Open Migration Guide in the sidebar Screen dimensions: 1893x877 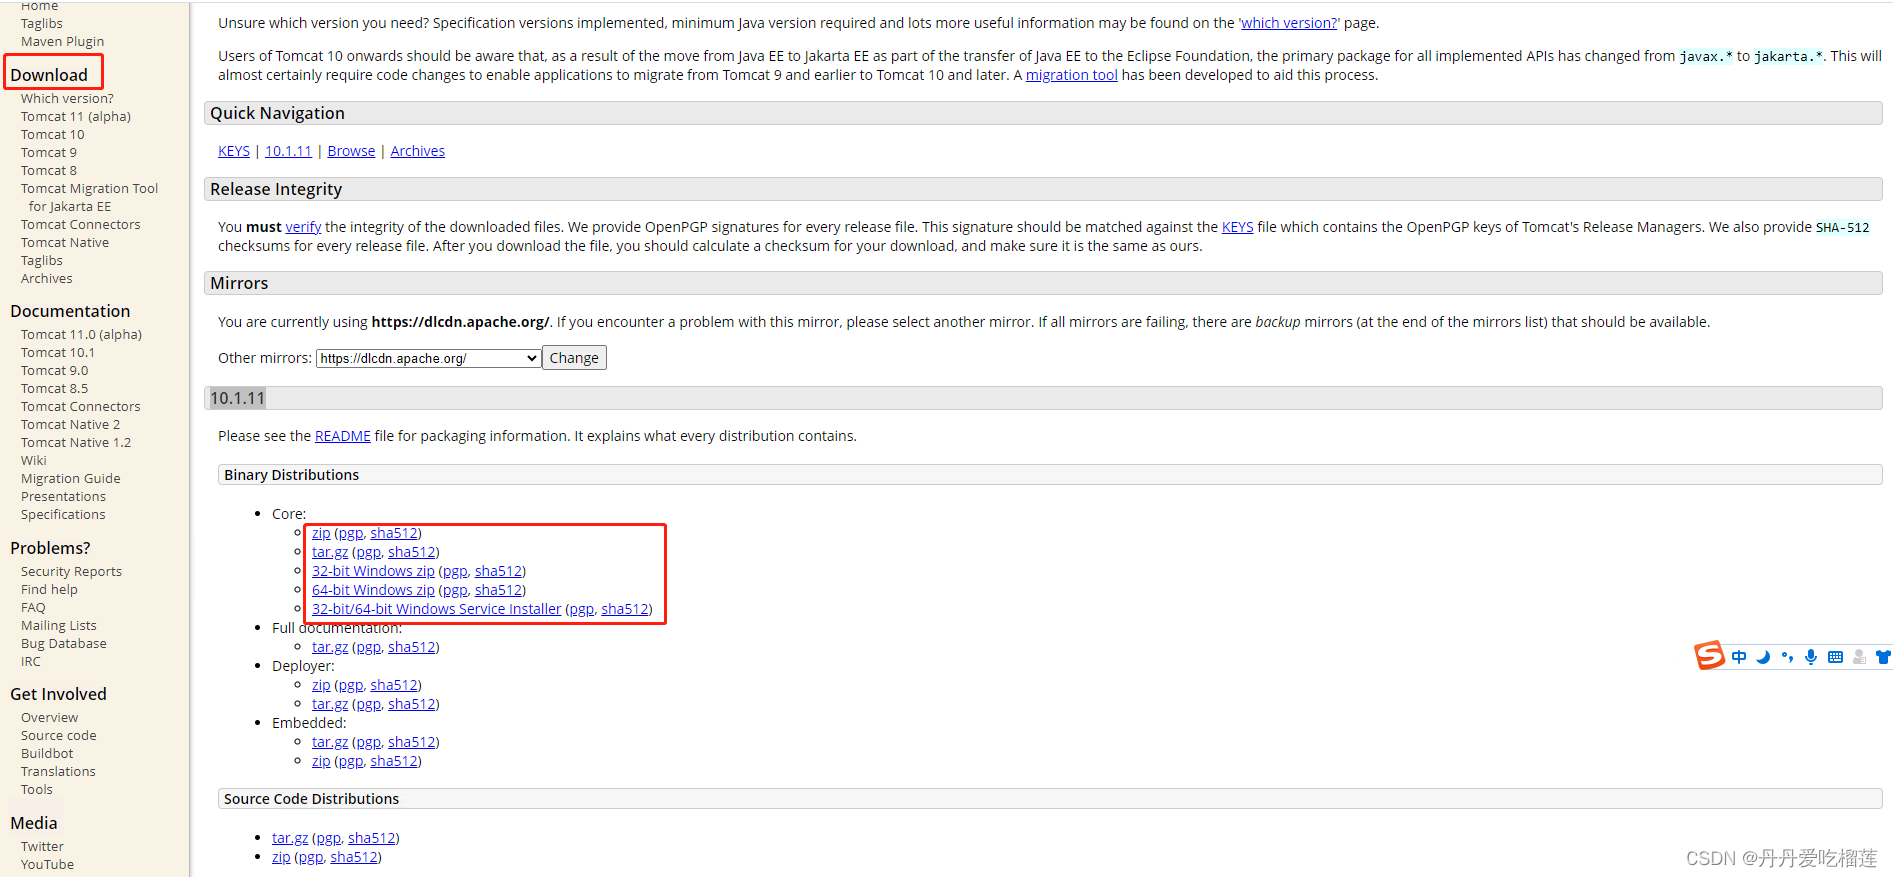pos(71,479)
